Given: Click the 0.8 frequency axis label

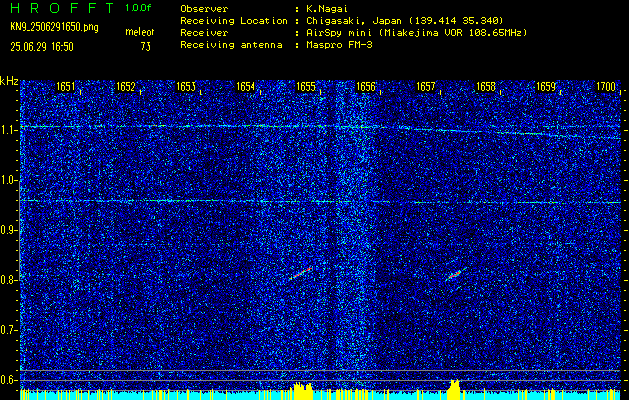Looking at the screenshot, I should pyautogui.click(x=8, y=280).
